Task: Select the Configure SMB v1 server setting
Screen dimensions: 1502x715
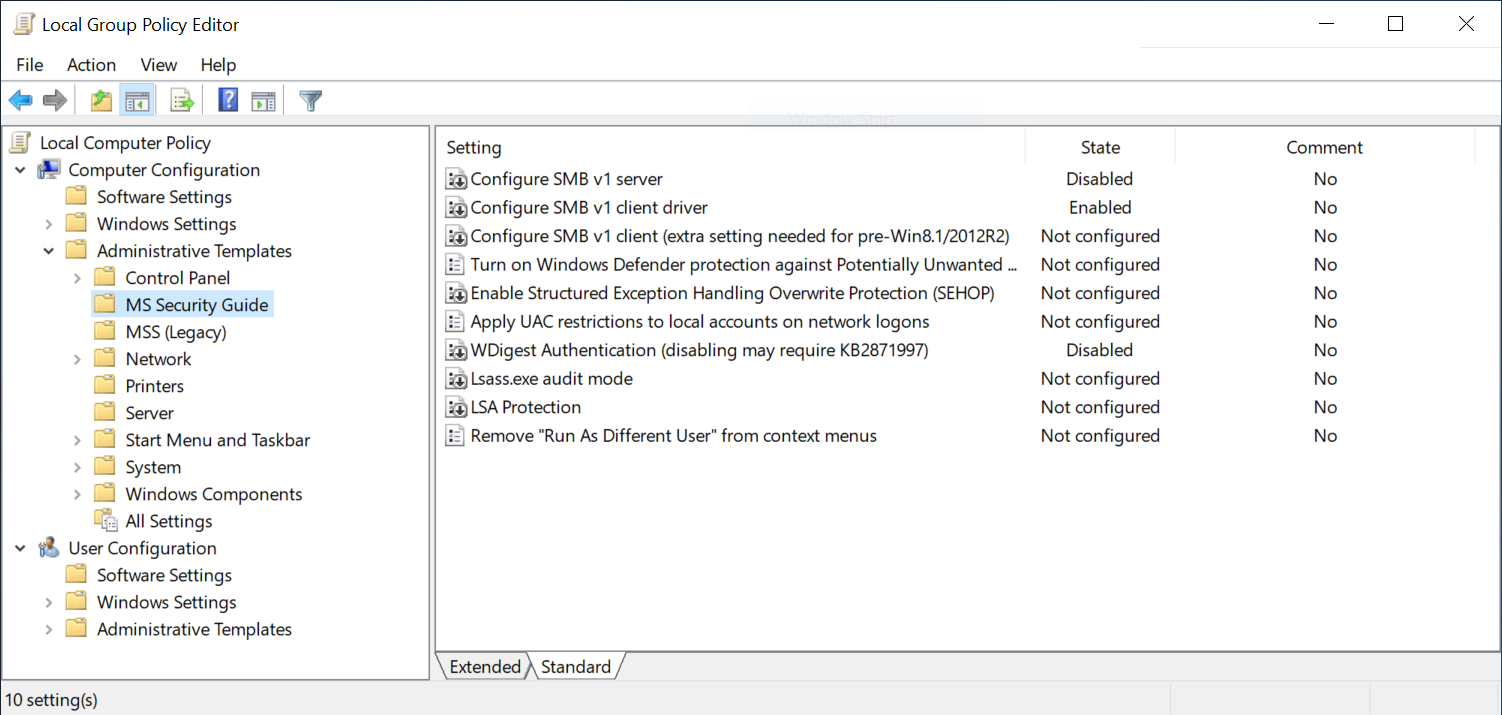Action: pyautogui.click(x=566, y=178)
